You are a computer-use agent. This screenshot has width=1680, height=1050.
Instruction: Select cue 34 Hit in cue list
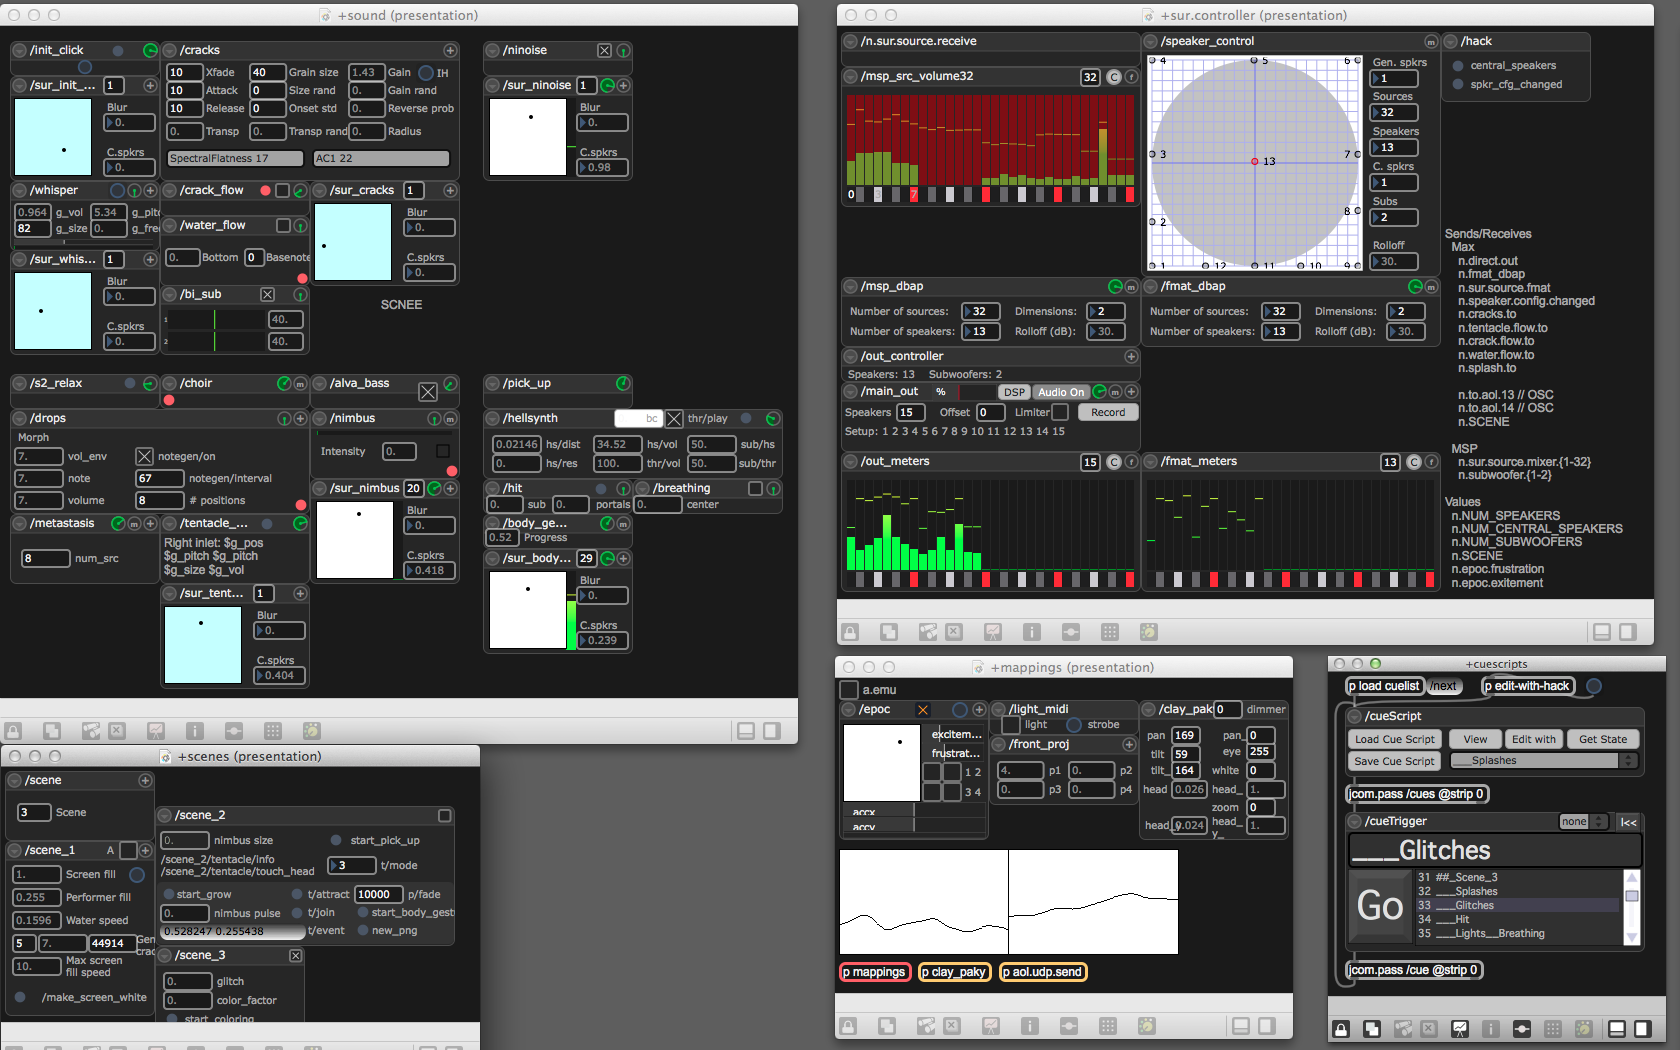pyautogui.click(x=1518, y=920)
